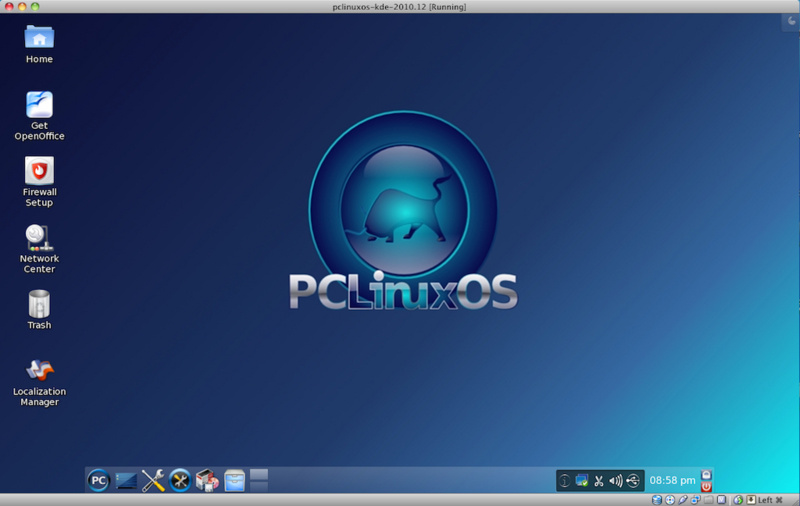Minimize the VirtualBox window with yellow button
Screen dimensions: 800x506
(x=22, y=7)
